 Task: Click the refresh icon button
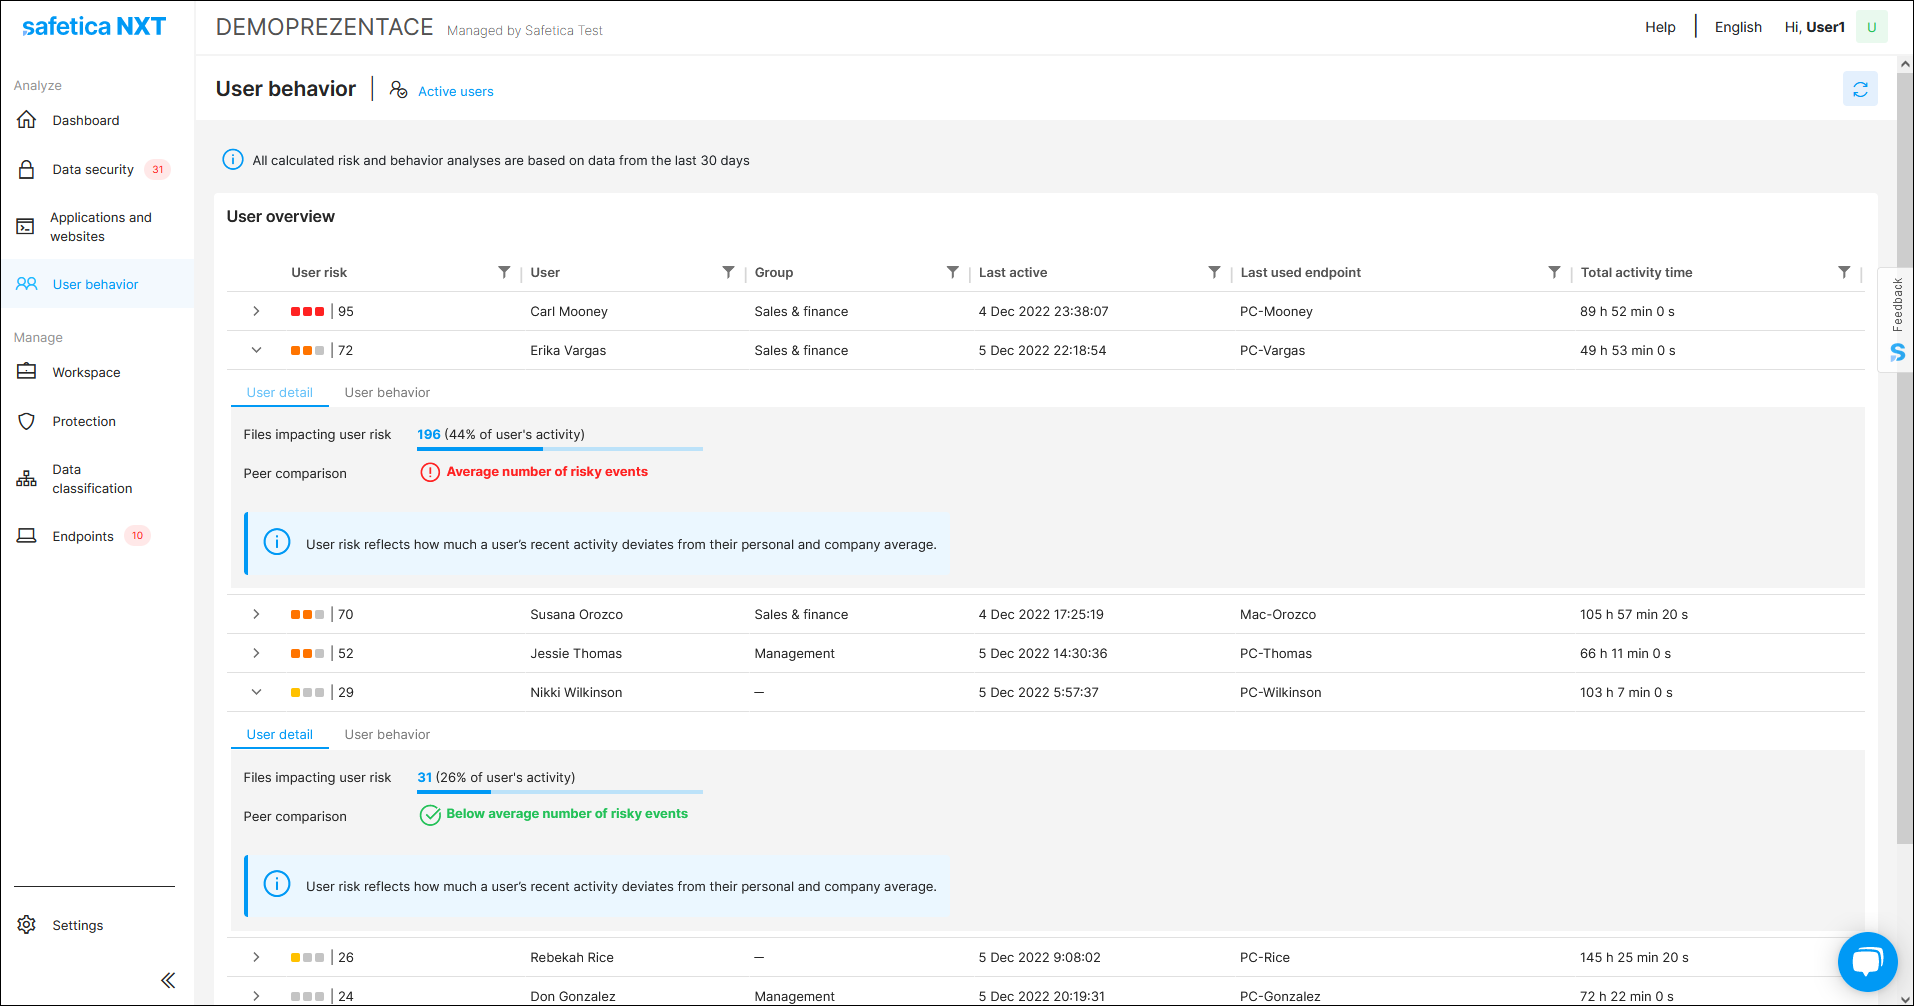[x=1859, y=90]
